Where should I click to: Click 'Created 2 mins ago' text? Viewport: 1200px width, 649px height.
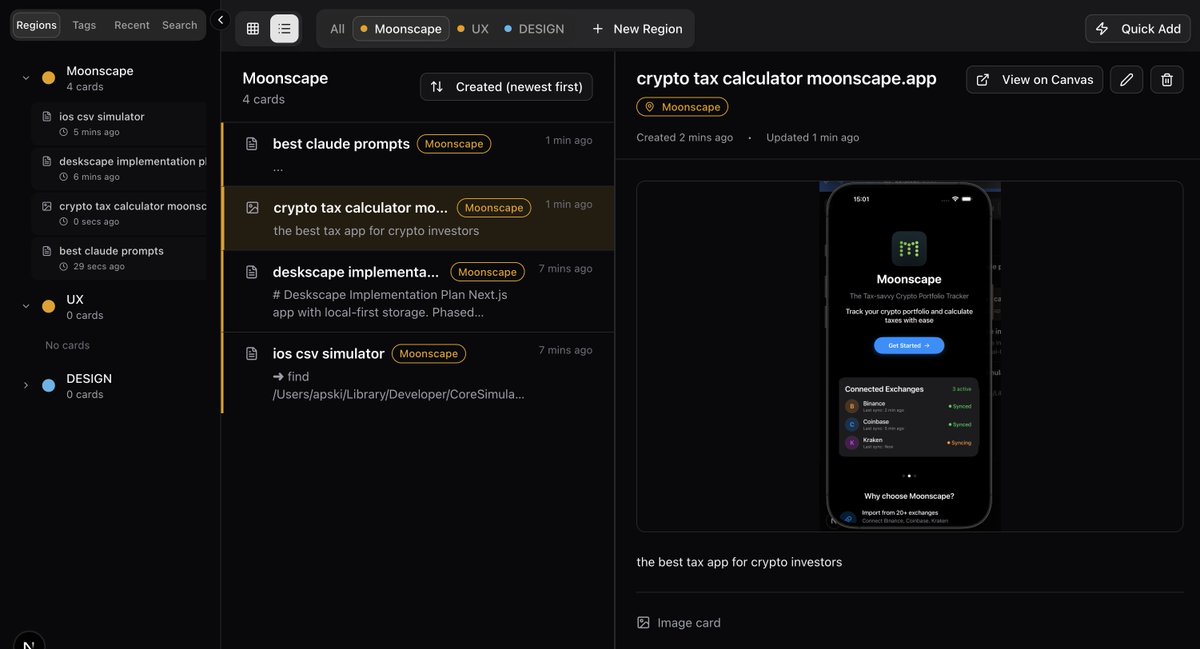click(x=685, y=137)
